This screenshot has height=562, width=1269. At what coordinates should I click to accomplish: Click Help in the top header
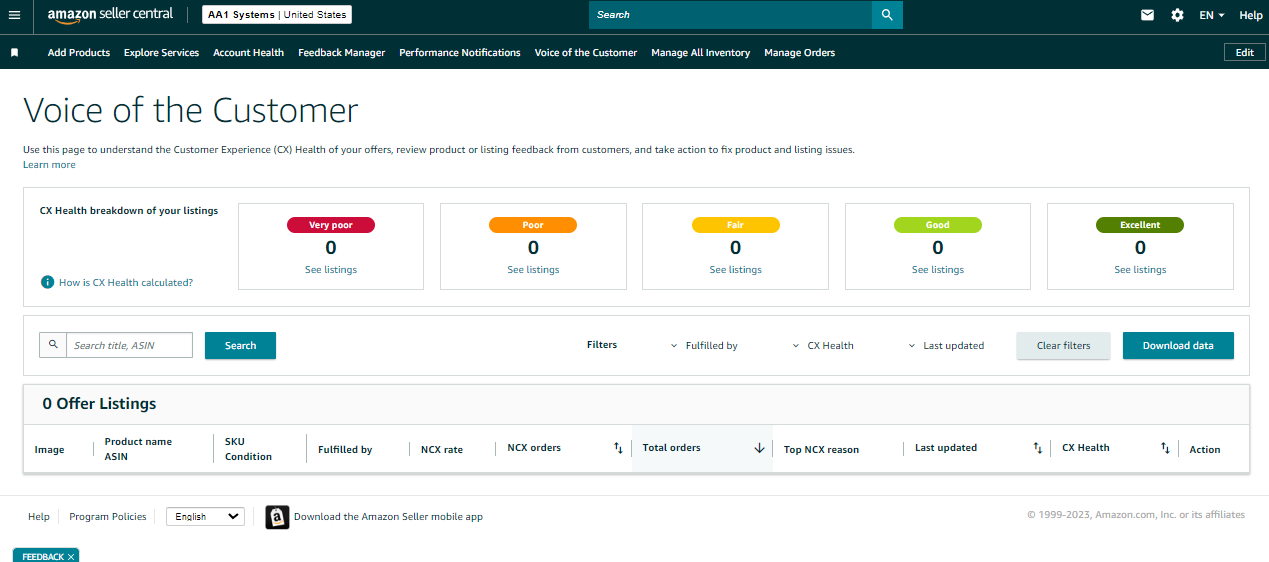[x=1251, y=15]
